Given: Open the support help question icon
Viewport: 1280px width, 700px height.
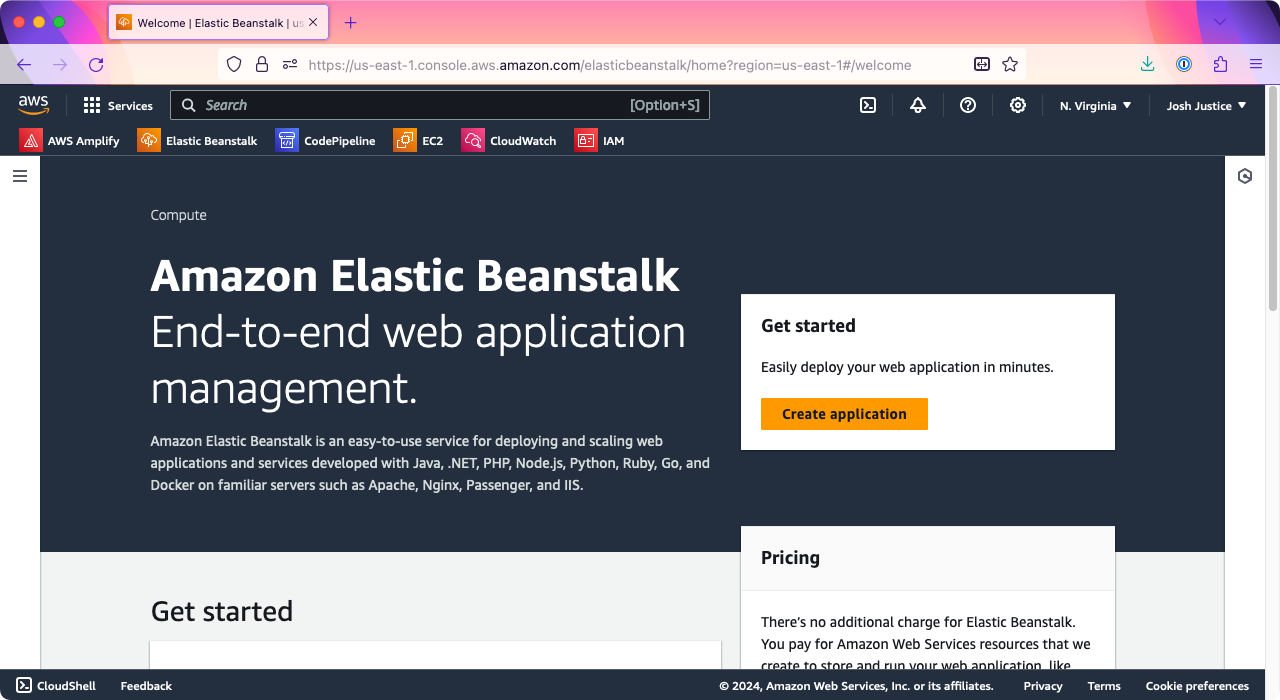Looking at the screenshot, I should [968, 105].
